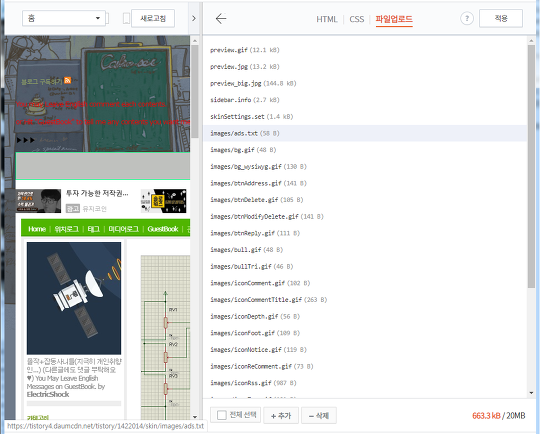Screen dimensions: 540x434
Task: Open Home link in blog preview menu
Action: 37,229
